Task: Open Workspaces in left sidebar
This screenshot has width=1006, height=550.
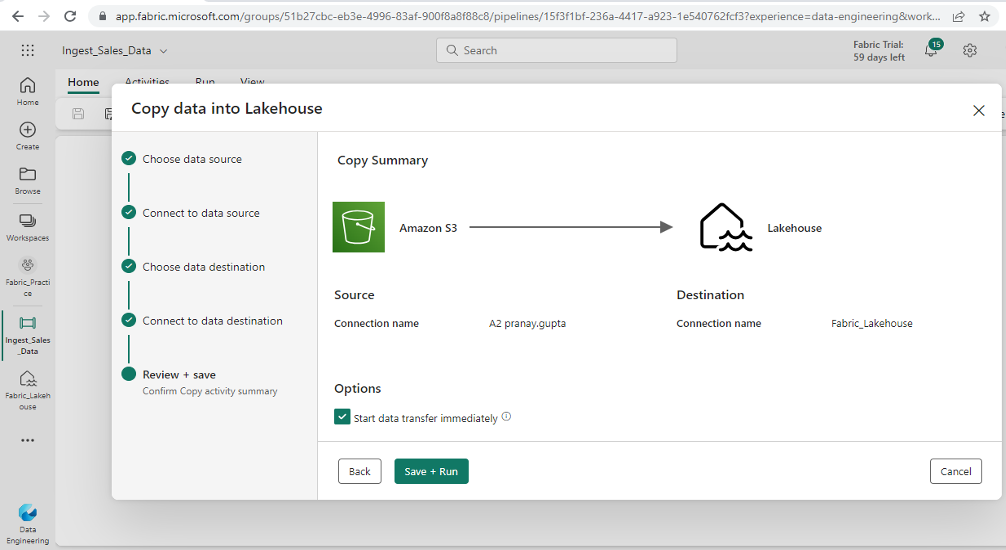Action: [28, 227]
